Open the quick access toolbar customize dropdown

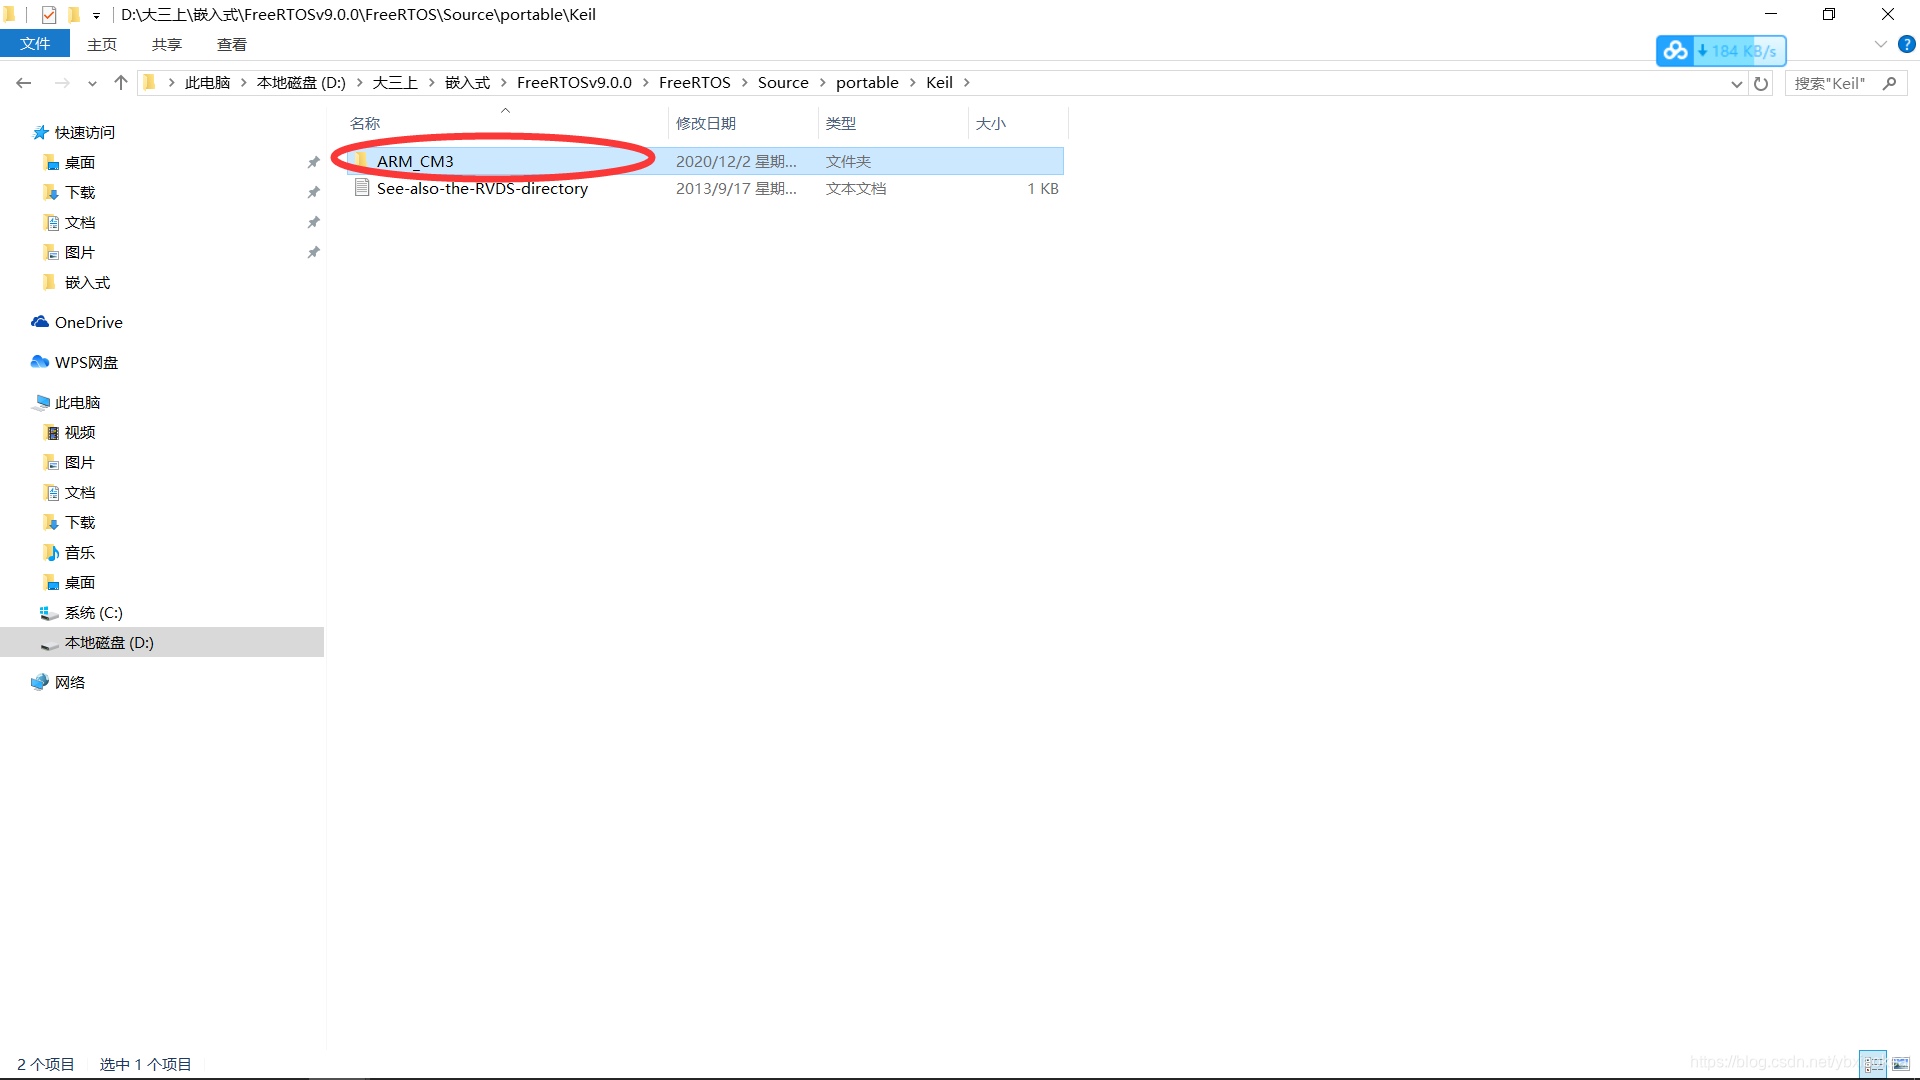pos(96,15)
